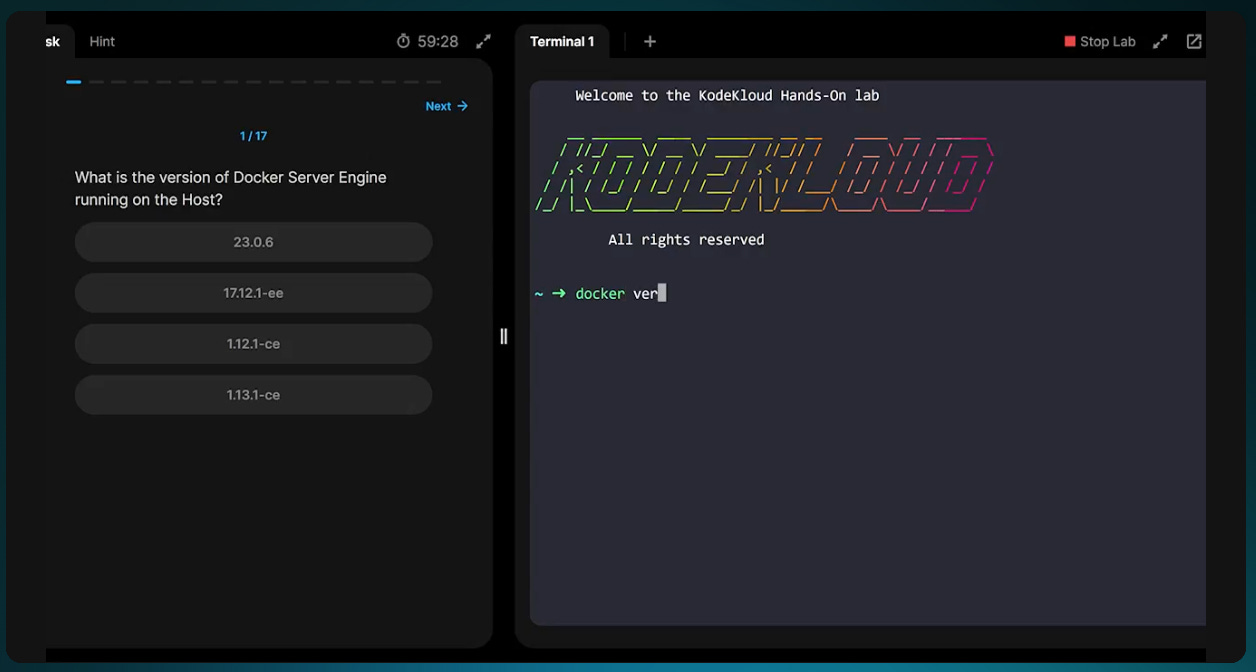
Task: Choose answer 17.12.1-ee
Action: [253, 293]
